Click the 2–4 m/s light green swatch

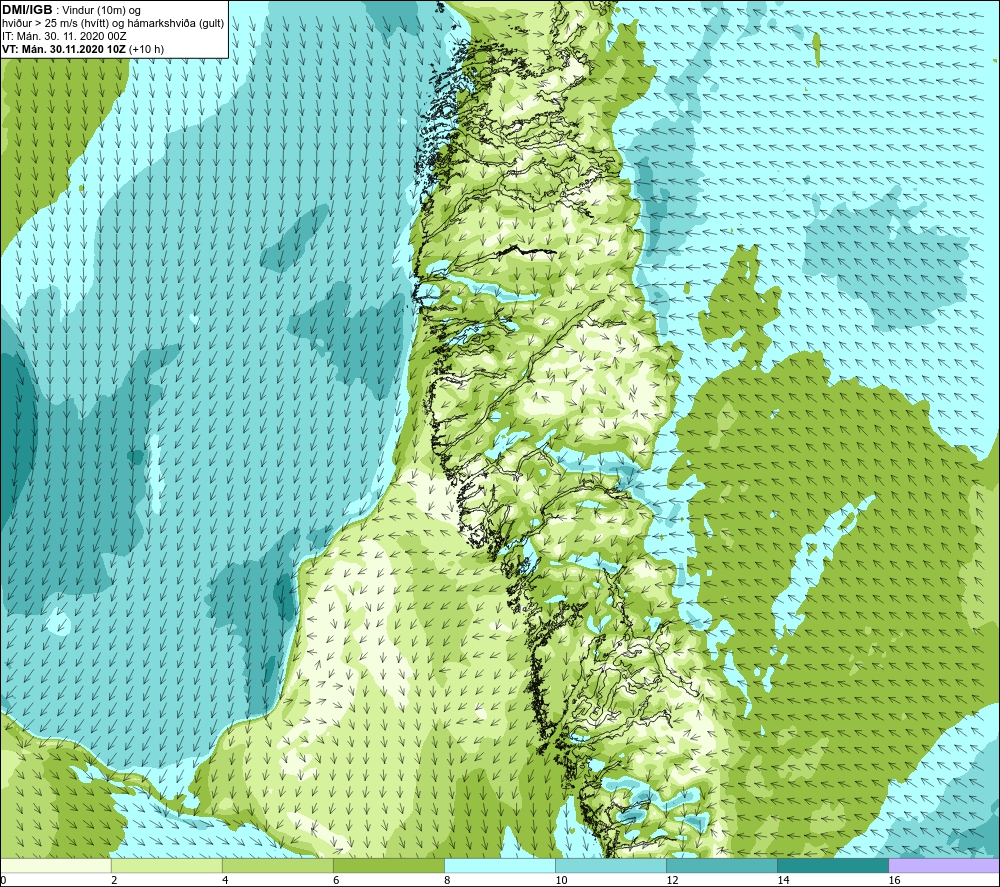pyautogui.click(x=166, y=865)
